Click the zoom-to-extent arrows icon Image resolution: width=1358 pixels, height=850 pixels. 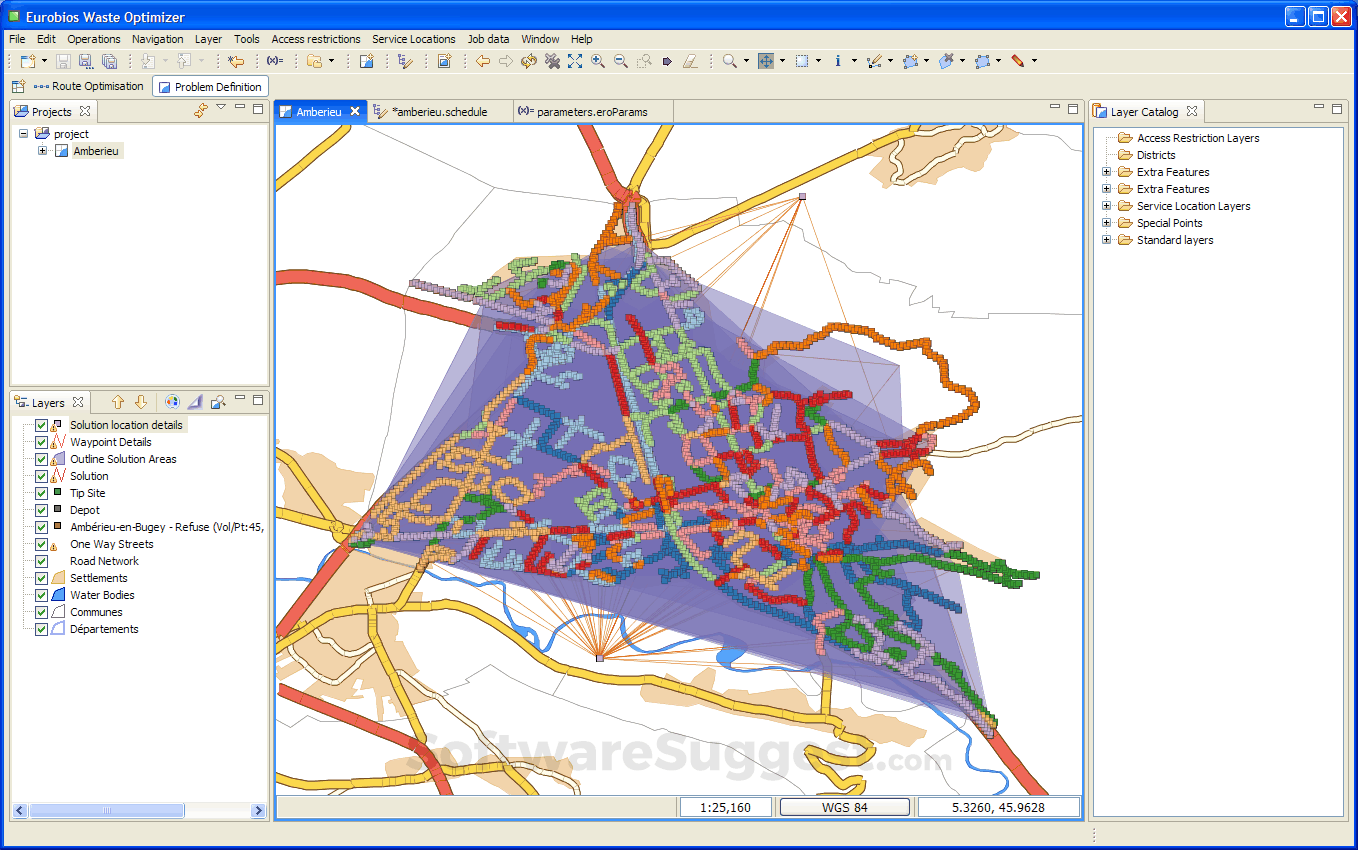coord(575,61)
